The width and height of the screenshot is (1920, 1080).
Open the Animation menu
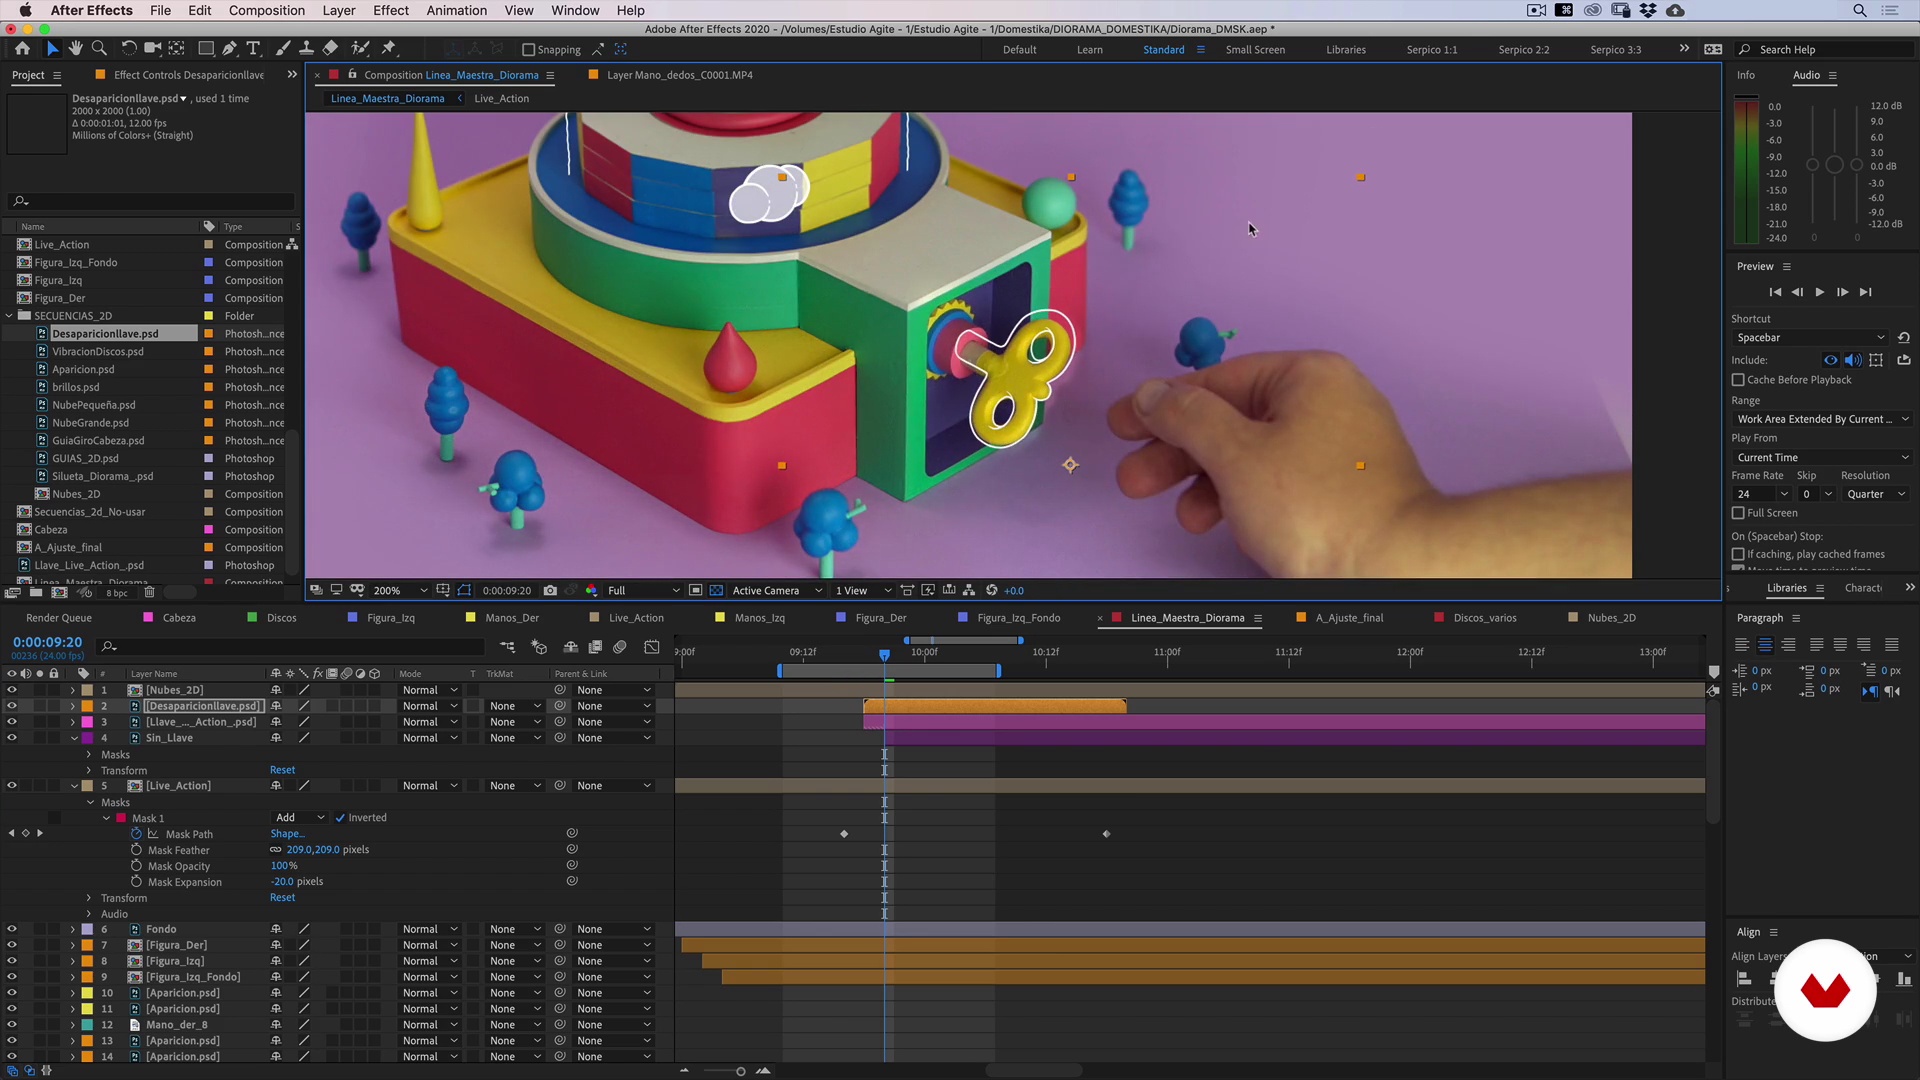(456, 10)
